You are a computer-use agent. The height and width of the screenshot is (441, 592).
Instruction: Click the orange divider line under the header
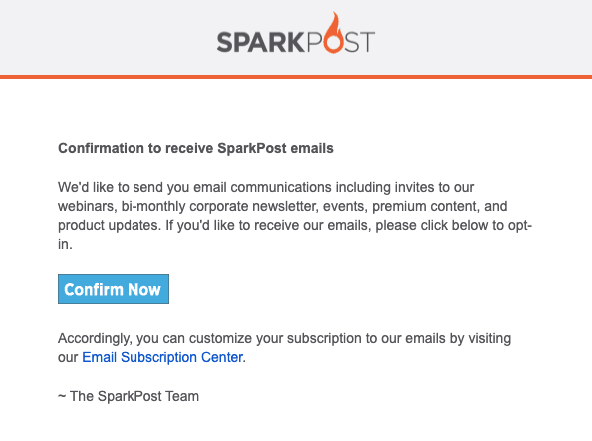point(296,77)
